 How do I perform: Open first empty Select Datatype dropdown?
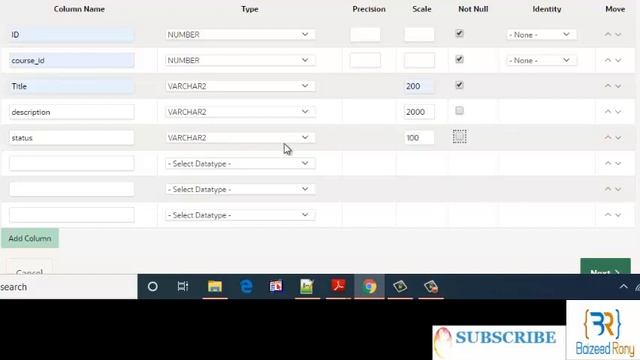(x=240, y=163)
